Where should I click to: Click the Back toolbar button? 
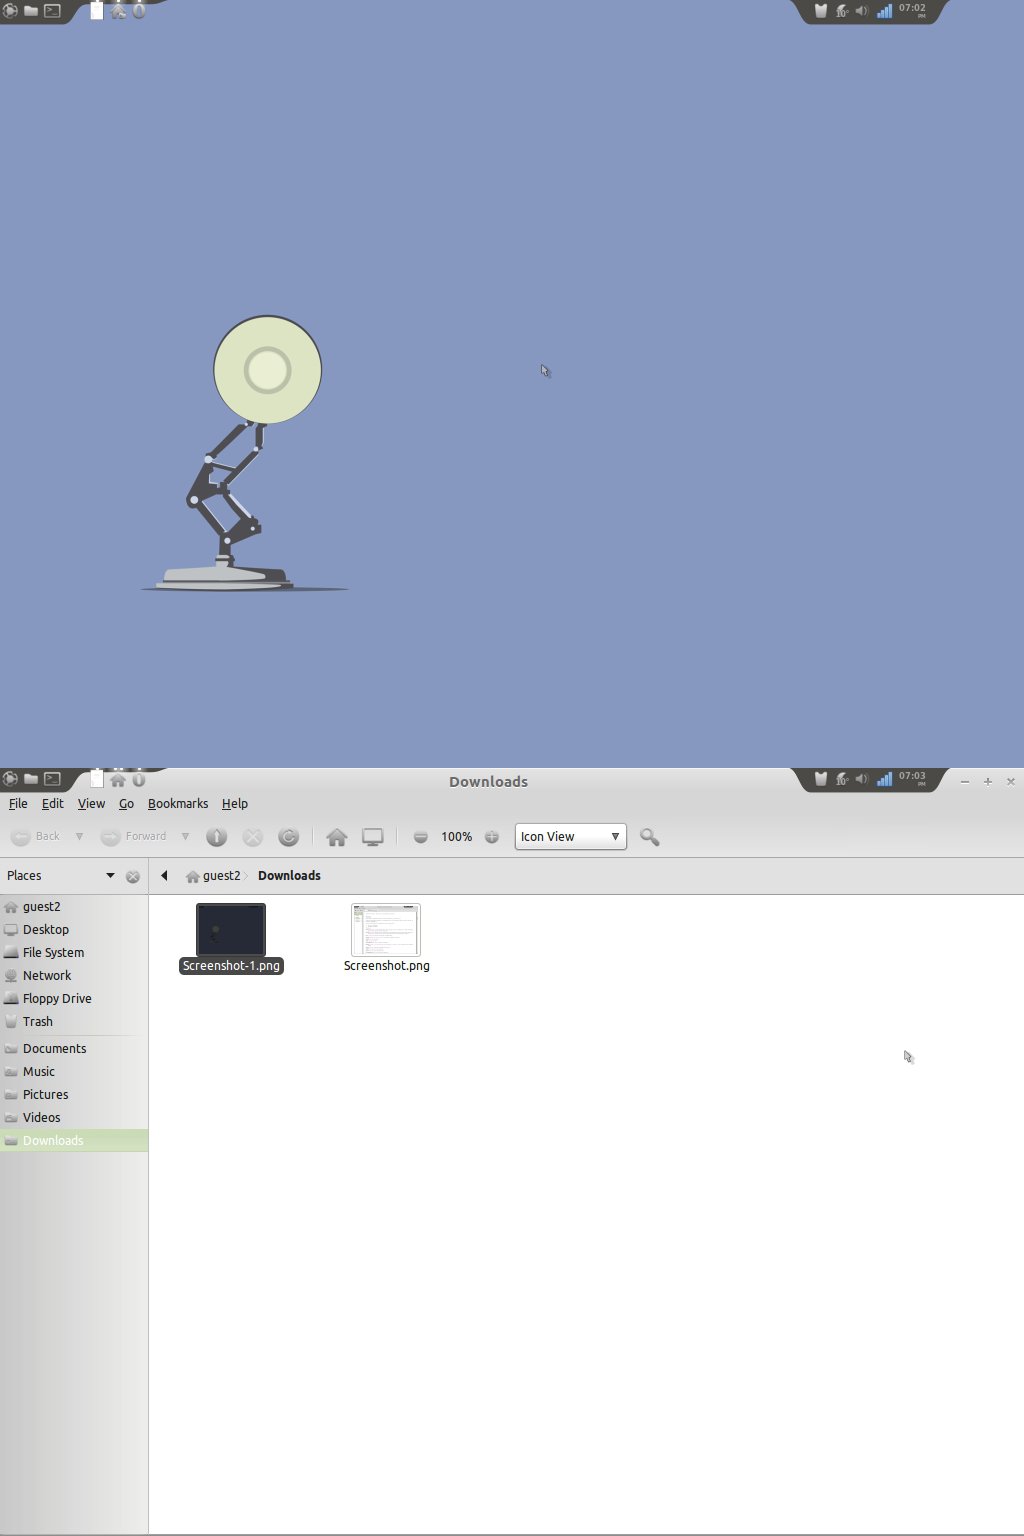[x=36, y=837]
